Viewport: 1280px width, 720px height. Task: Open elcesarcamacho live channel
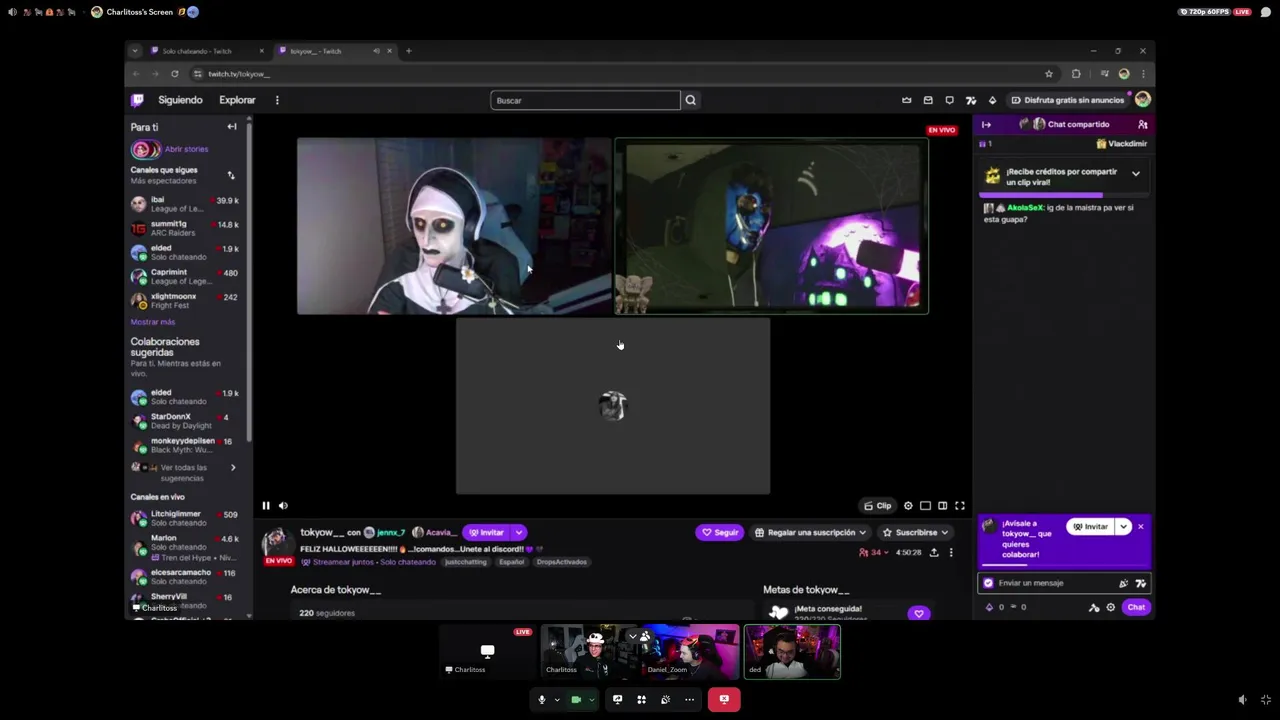[x=185, y=577]
